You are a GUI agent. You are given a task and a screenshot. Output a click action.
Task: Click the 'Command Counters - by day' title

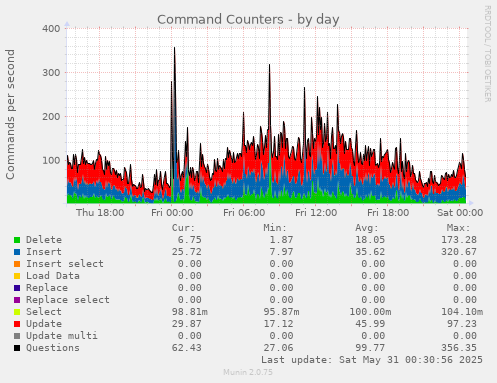[x=248, y=20]
